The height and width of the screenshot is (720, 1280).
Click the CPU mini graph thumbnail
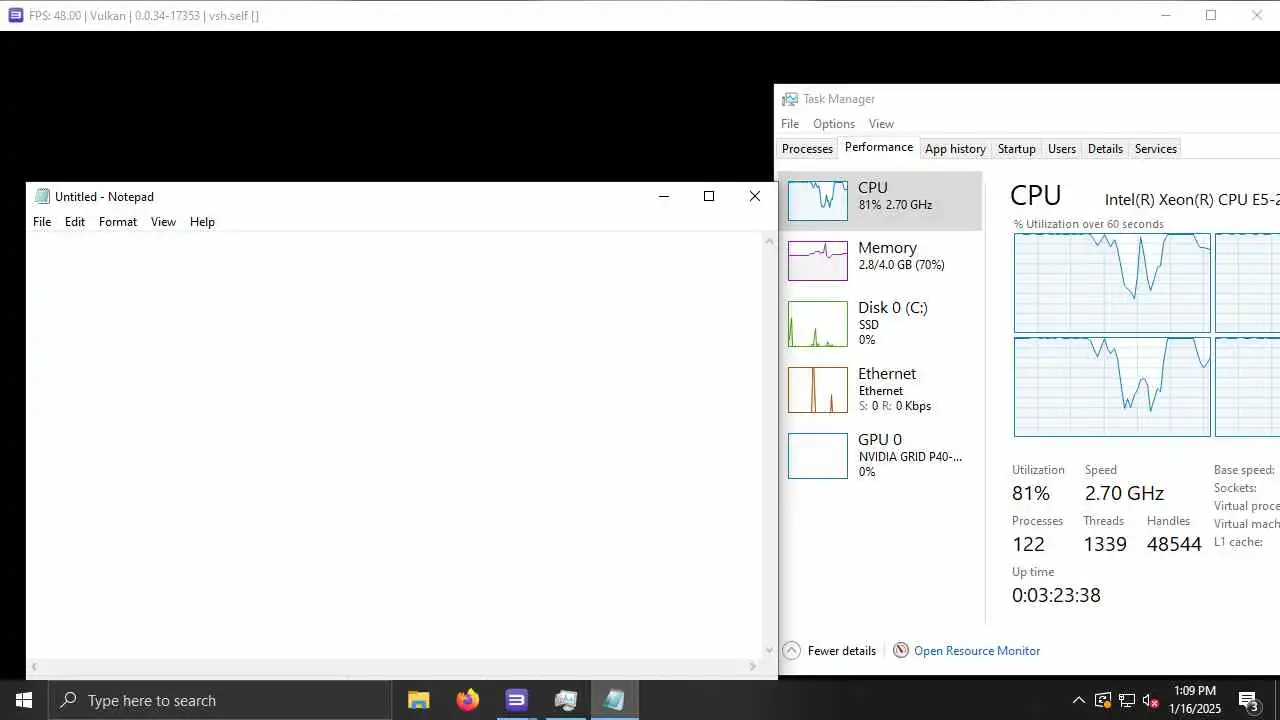coord(818,200)
